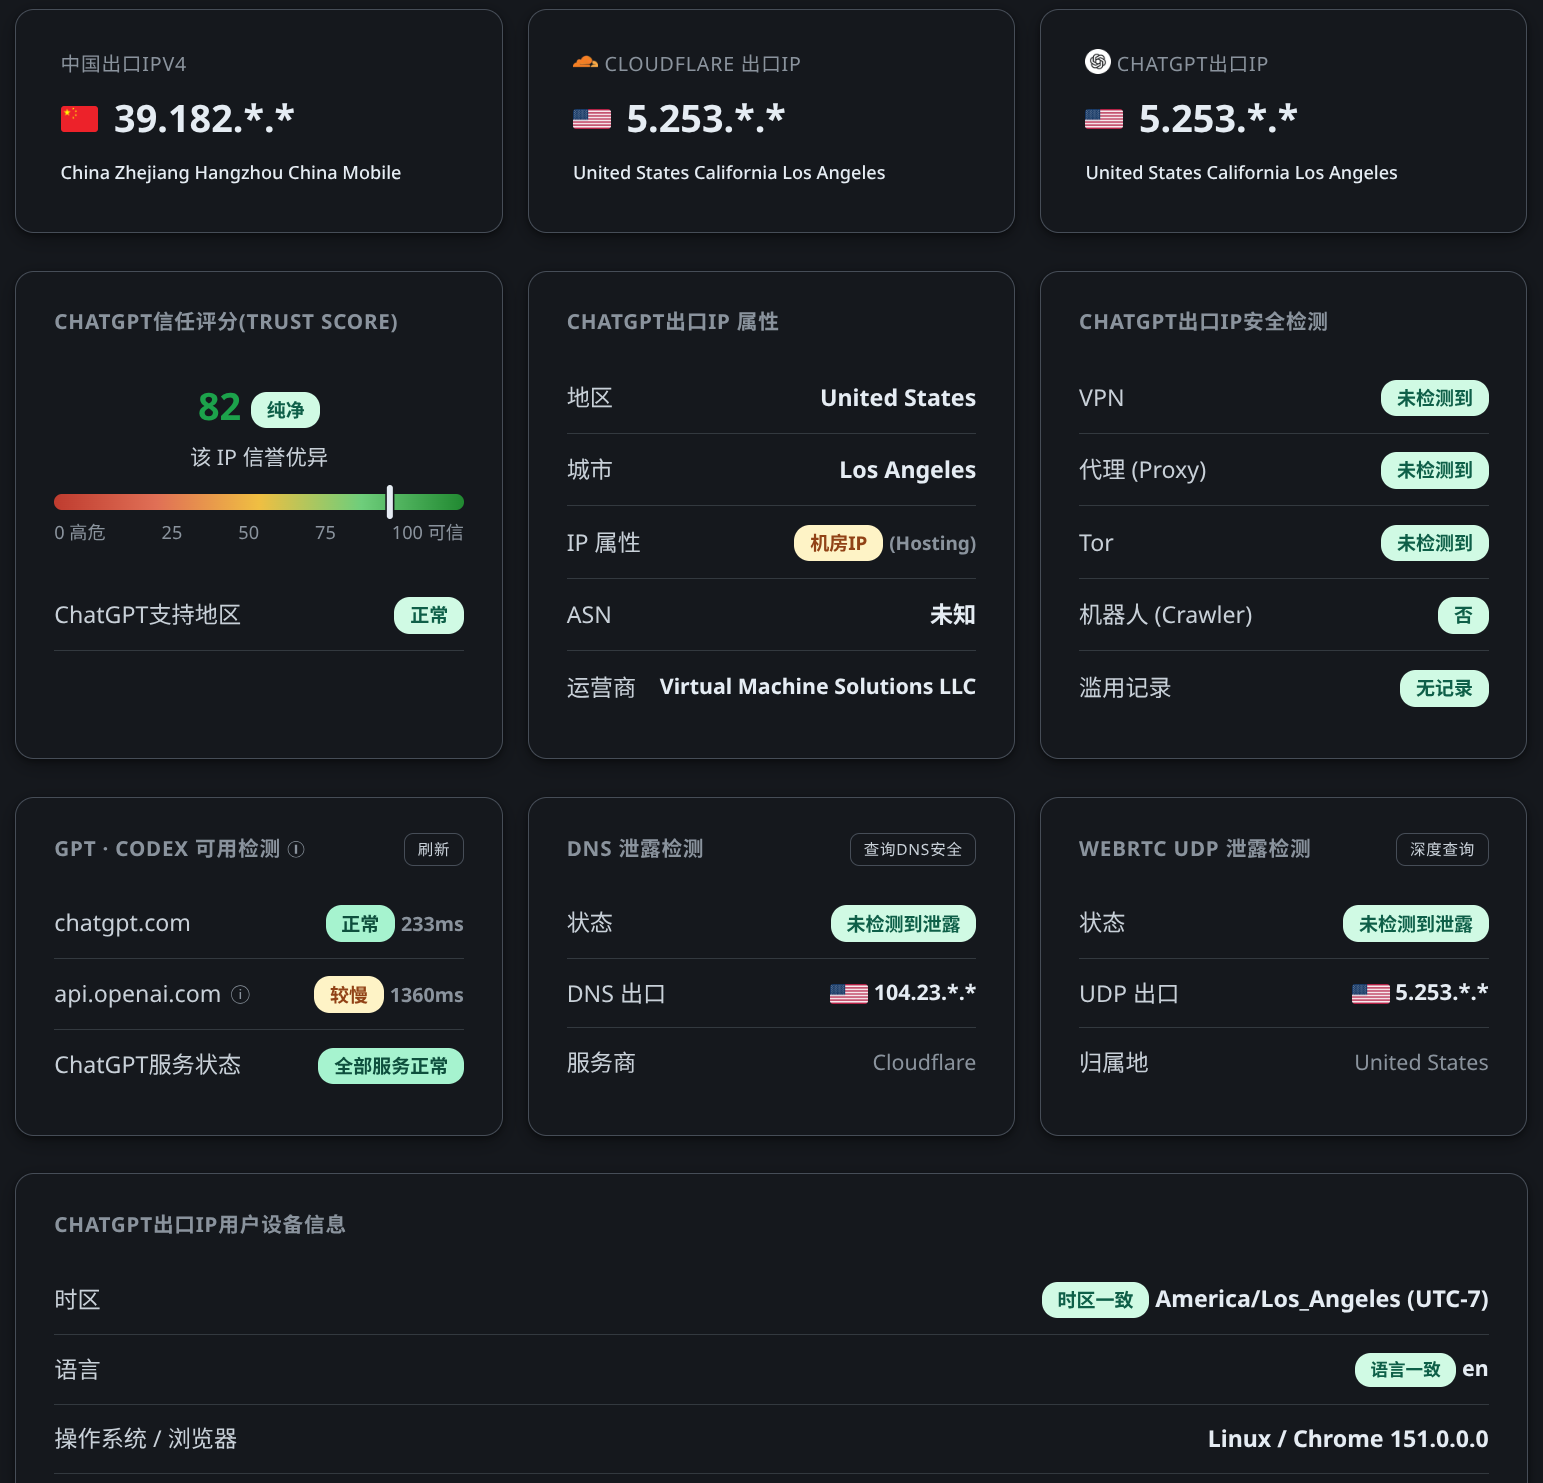
Task: Click the ChatGPT服务状态 row label
Action: pyautogui.click(x=148, y=1065)
